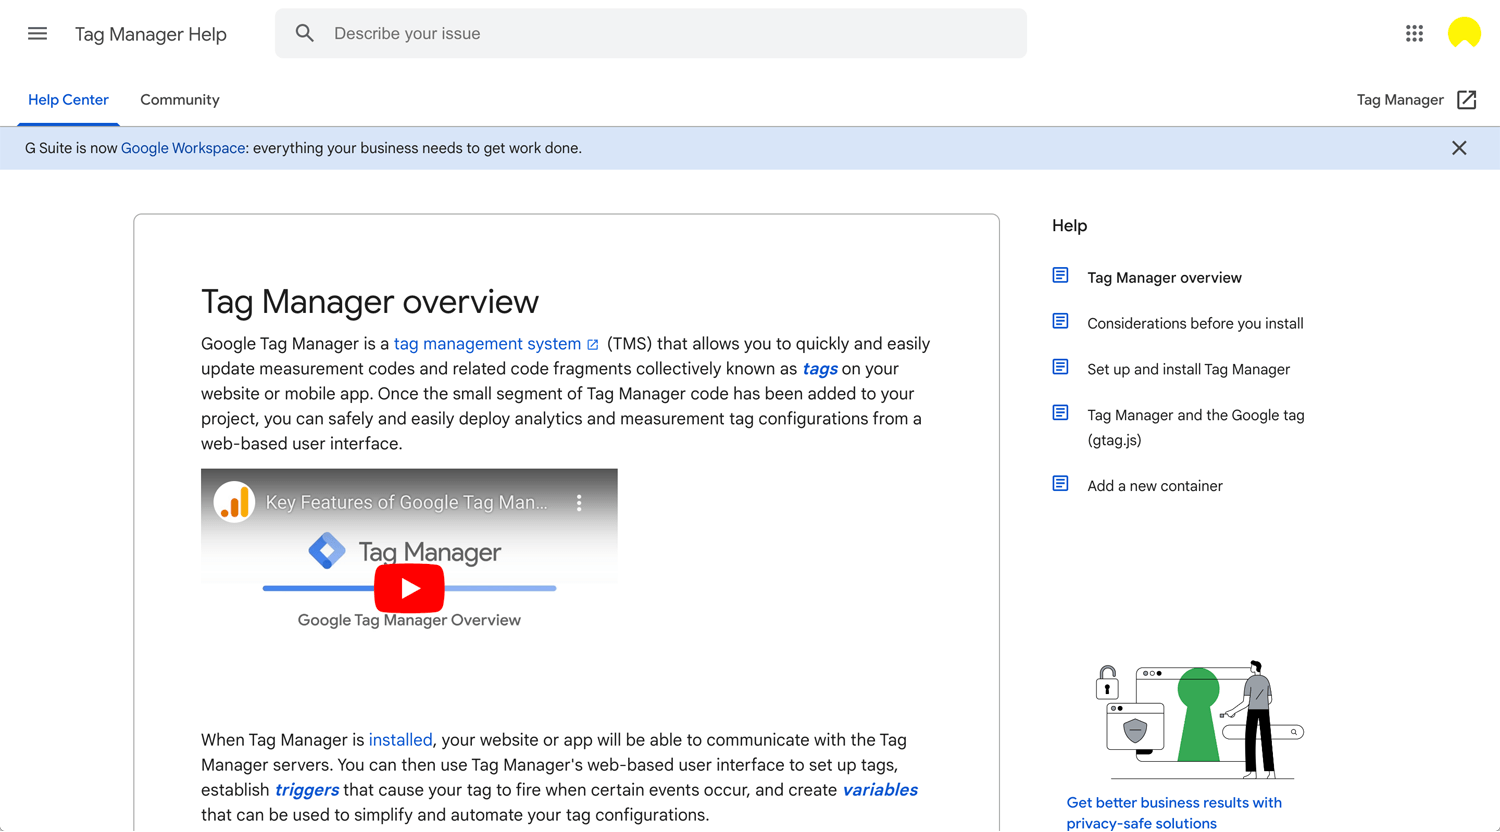Click the Analytics channel logo on the video

click(234, 502)
